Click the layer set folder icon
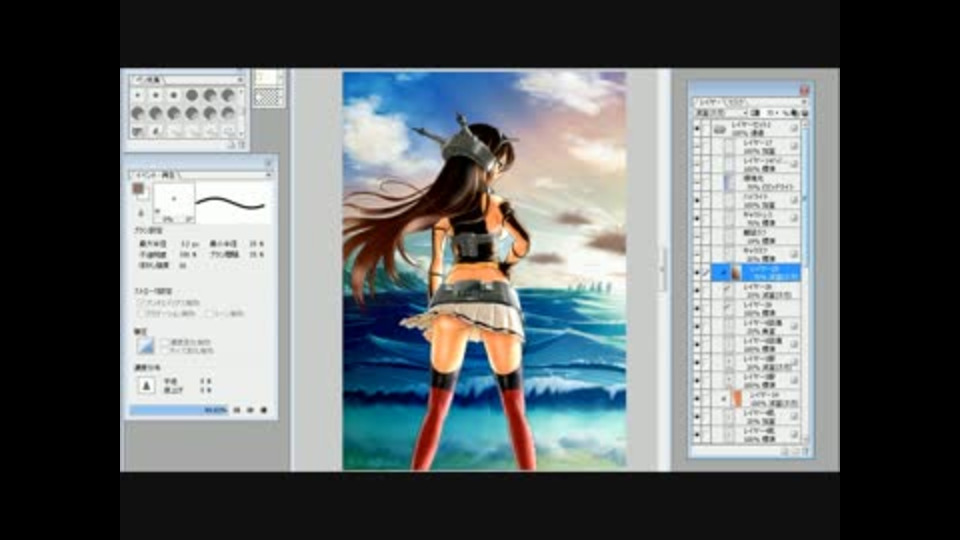Image resolution: width=960 pixels, height=540 pixels. pos(720,129)
